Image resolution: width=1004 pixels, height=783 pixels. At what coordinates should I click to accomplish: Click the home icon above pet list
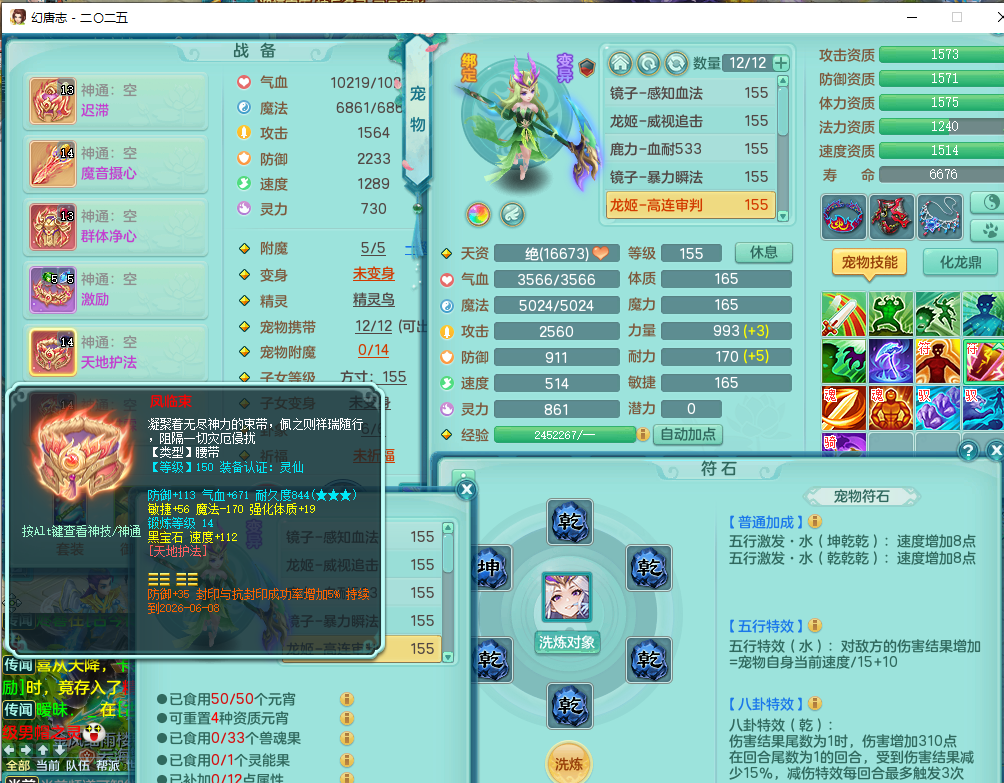620,63
